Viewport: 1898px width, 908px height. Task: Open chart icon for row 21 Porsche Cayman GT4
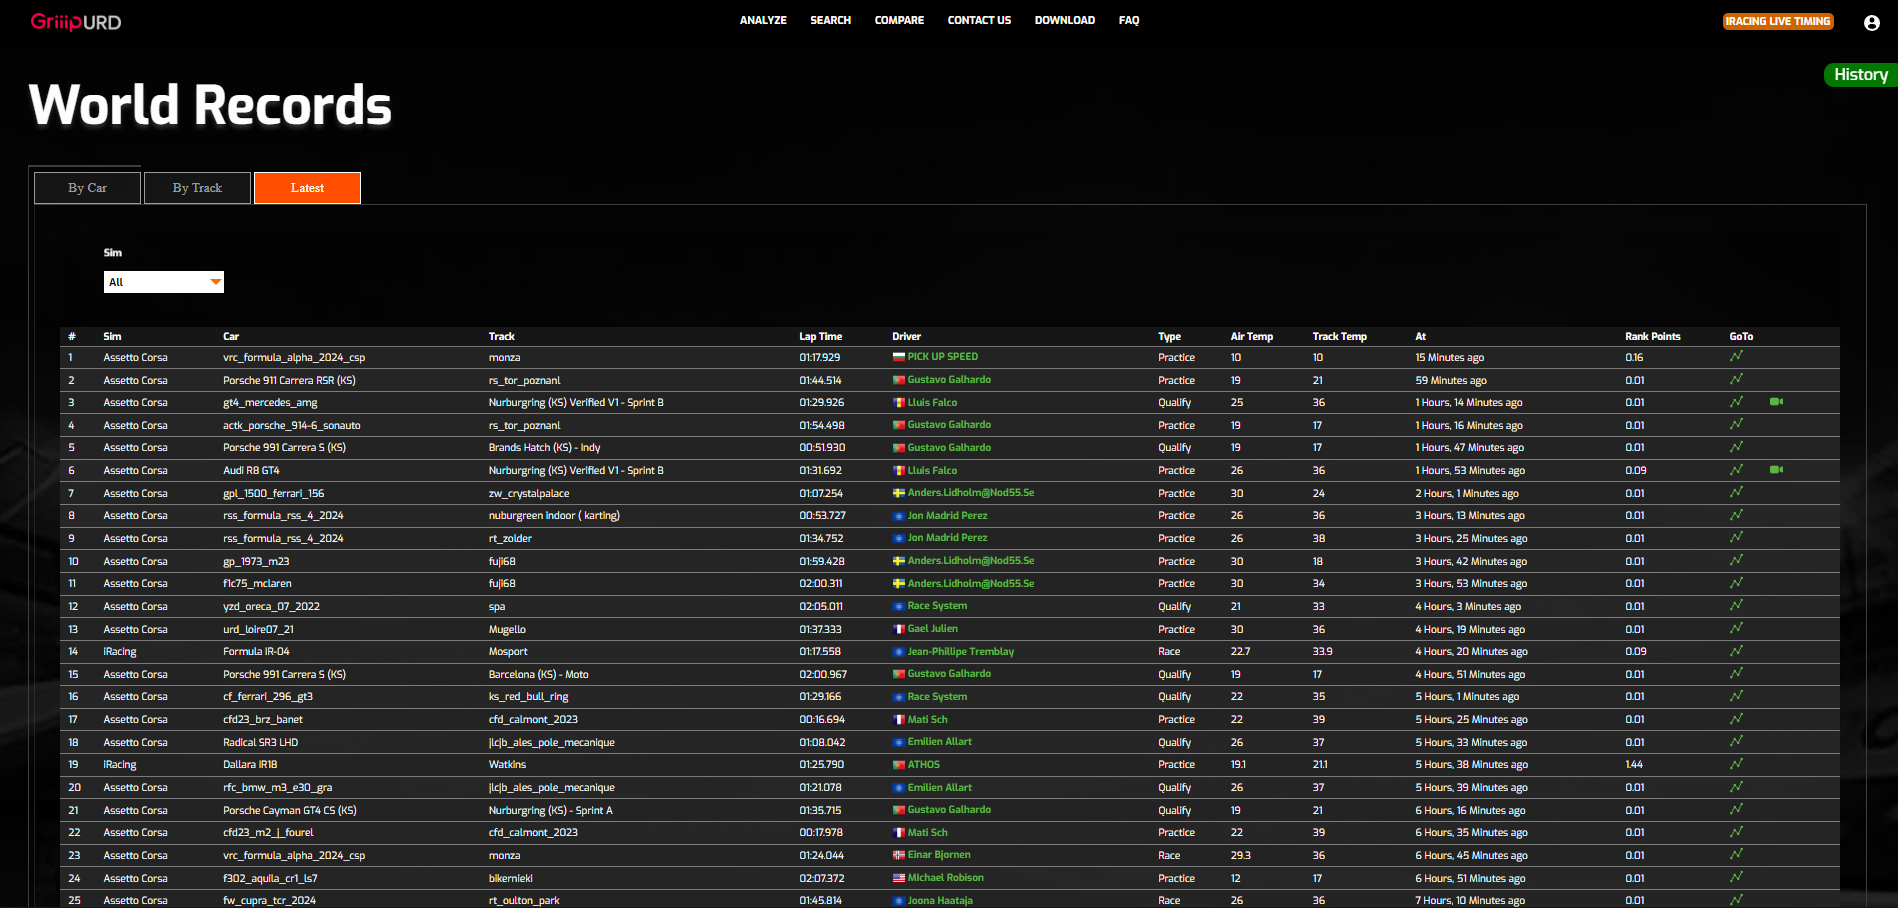tap(1736, 809)
